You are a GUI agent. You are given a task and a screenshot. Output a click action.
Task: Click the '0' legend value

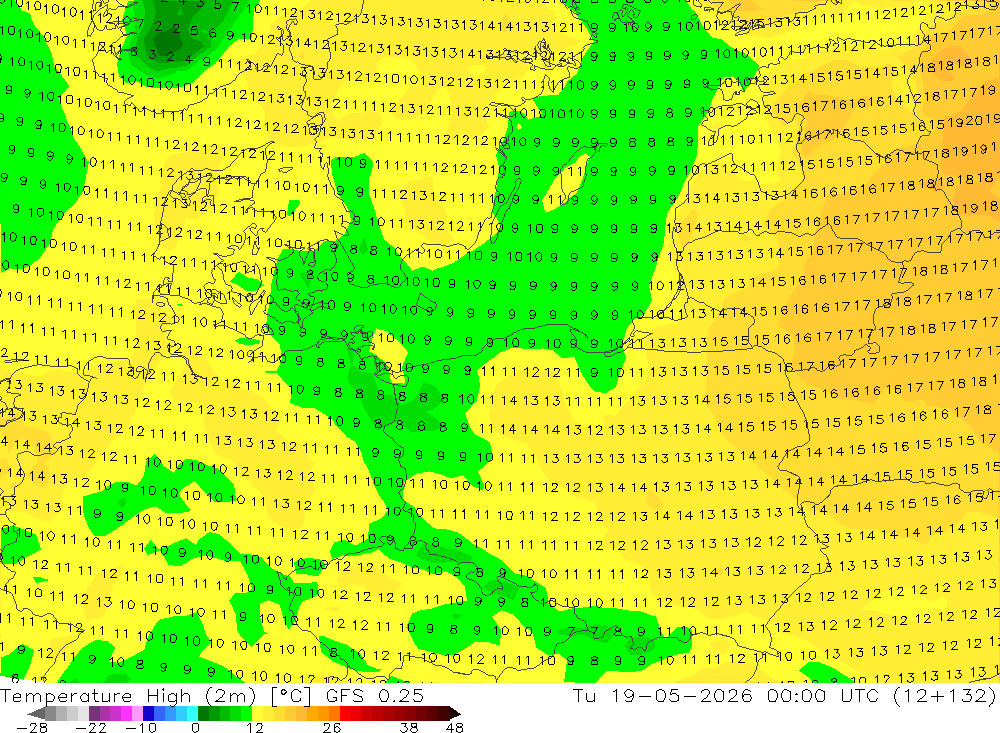(x=196, y=727)
